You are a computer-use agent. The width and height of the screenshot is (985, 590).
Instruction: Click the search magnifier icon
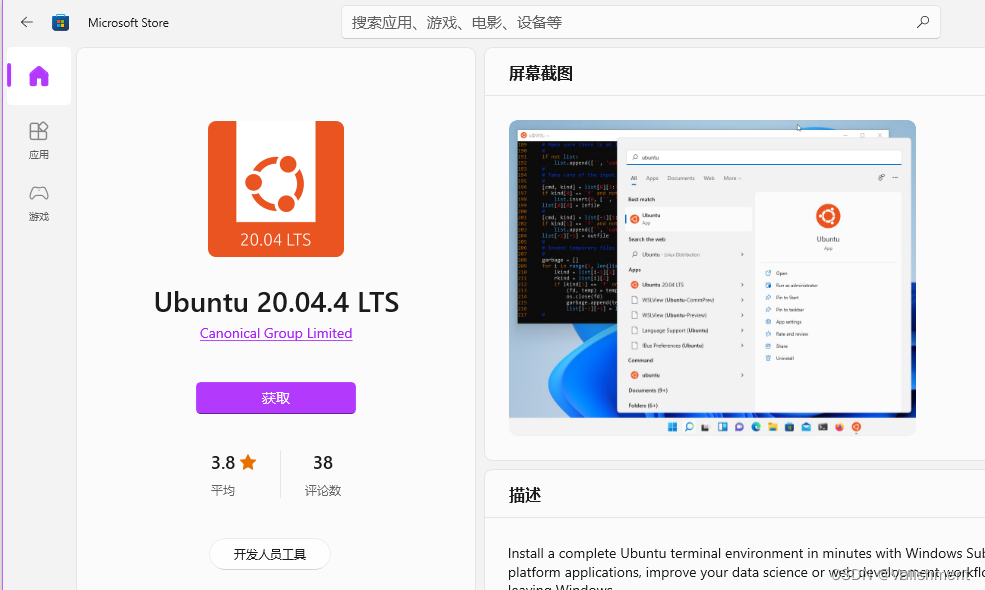(x=922, y=22)
